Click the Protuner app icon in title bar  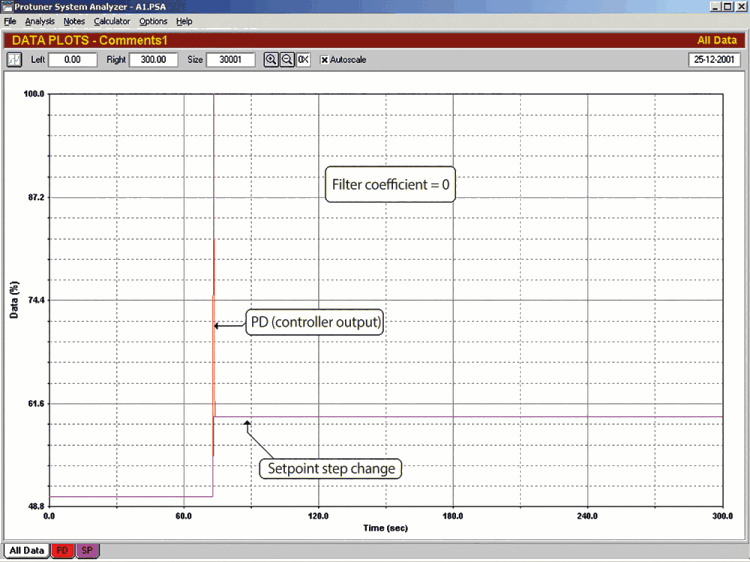[x=7, y=6]
